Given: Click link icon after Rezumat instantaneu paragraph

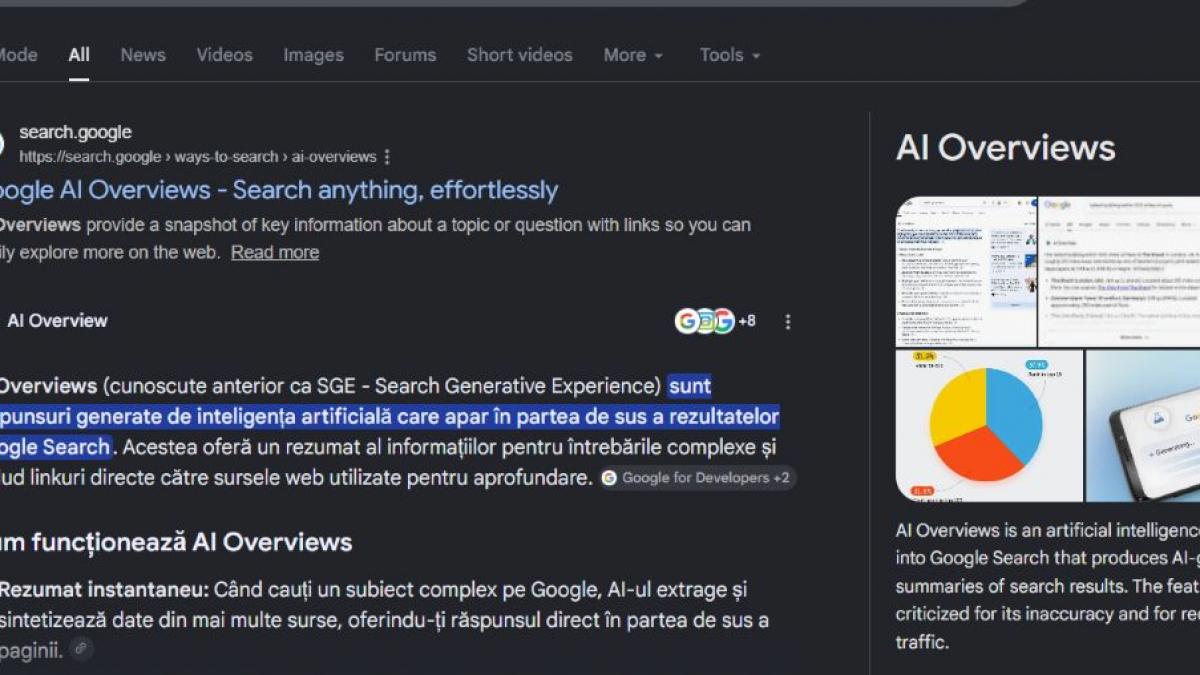Looking at the screenshot, I should [x=81, y=649].
